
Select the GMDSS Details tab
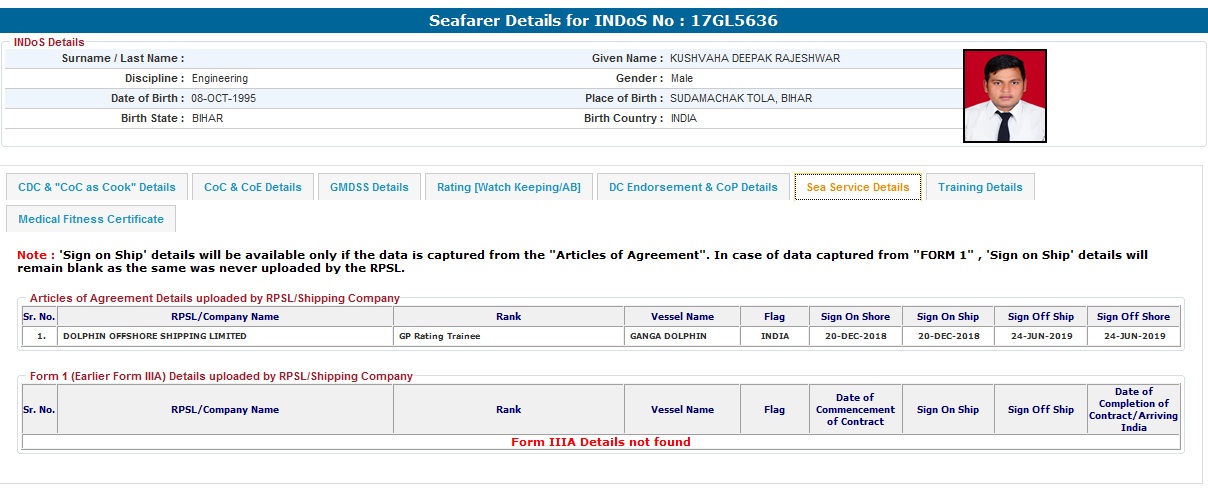click(369, 187)
